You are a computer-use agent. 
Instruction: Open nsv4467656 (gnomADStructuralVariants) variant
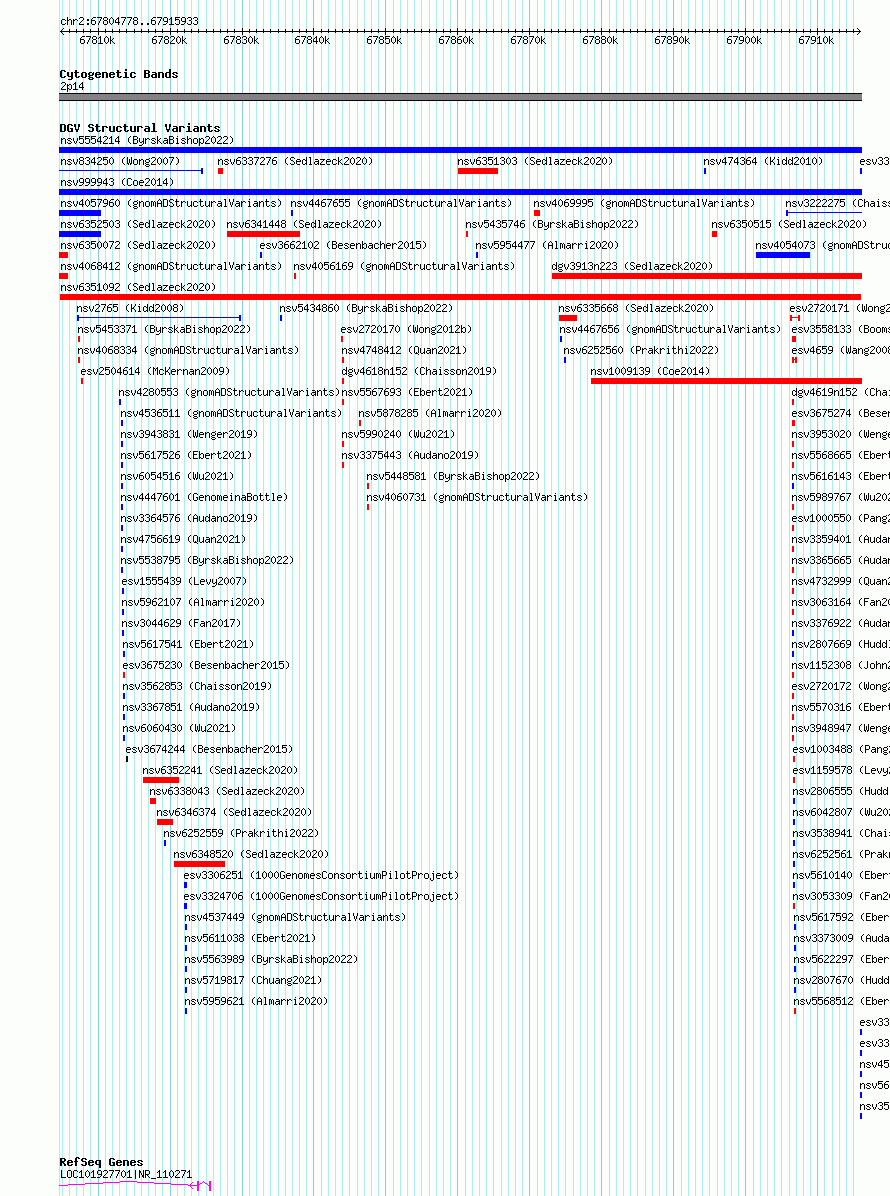click(670, 329)
